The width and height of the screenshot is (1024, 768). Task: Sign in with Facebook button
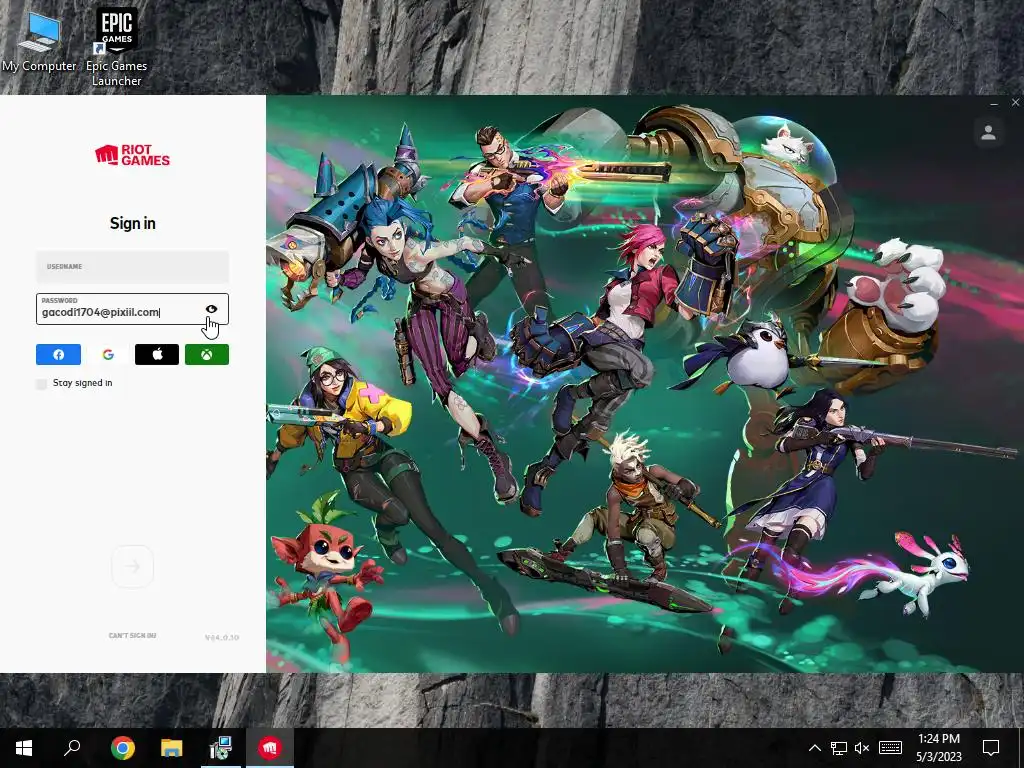tap(58, 355)
